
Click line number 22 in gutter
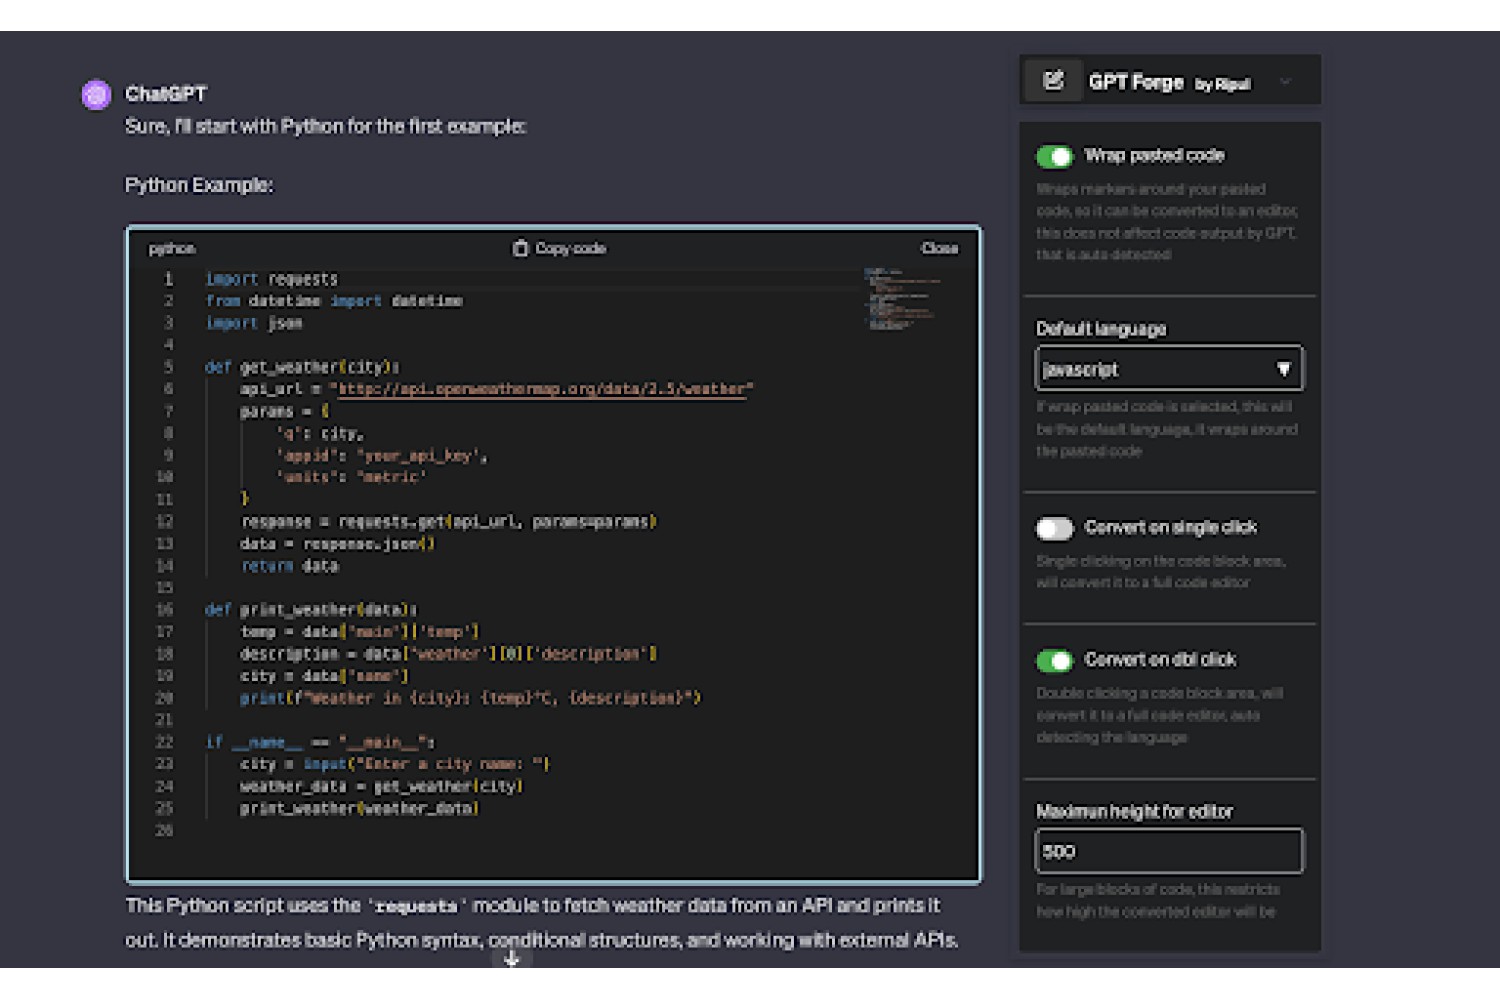(165, 742)
